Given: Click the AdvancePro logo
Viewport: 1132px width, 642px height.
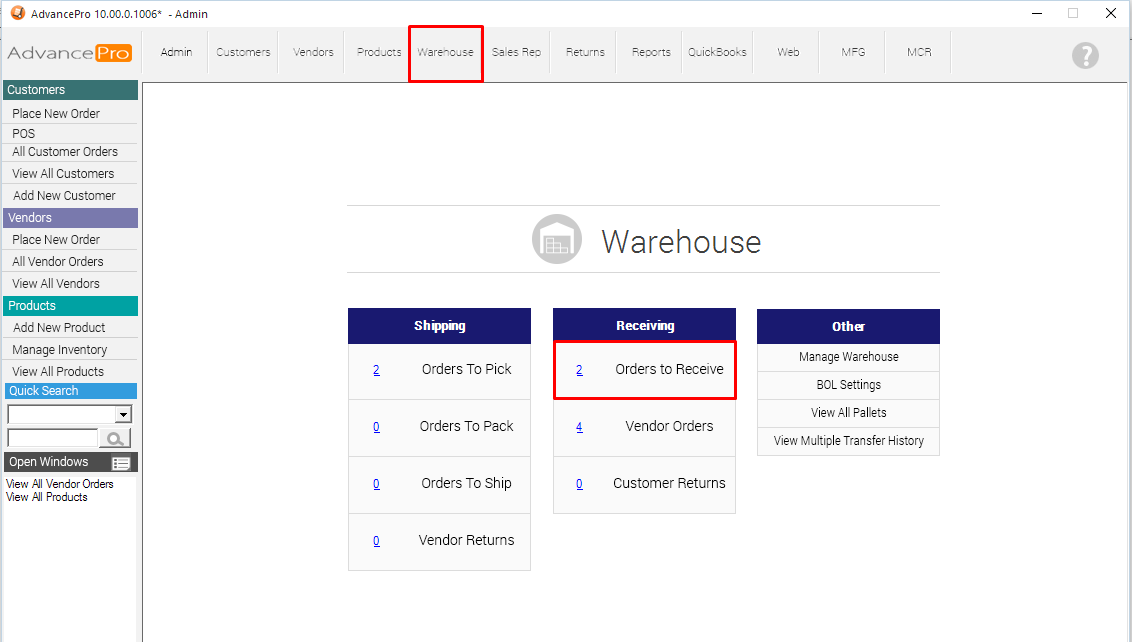Looking at the screenshot, I should pyautogui.click(x=69, y=53).
